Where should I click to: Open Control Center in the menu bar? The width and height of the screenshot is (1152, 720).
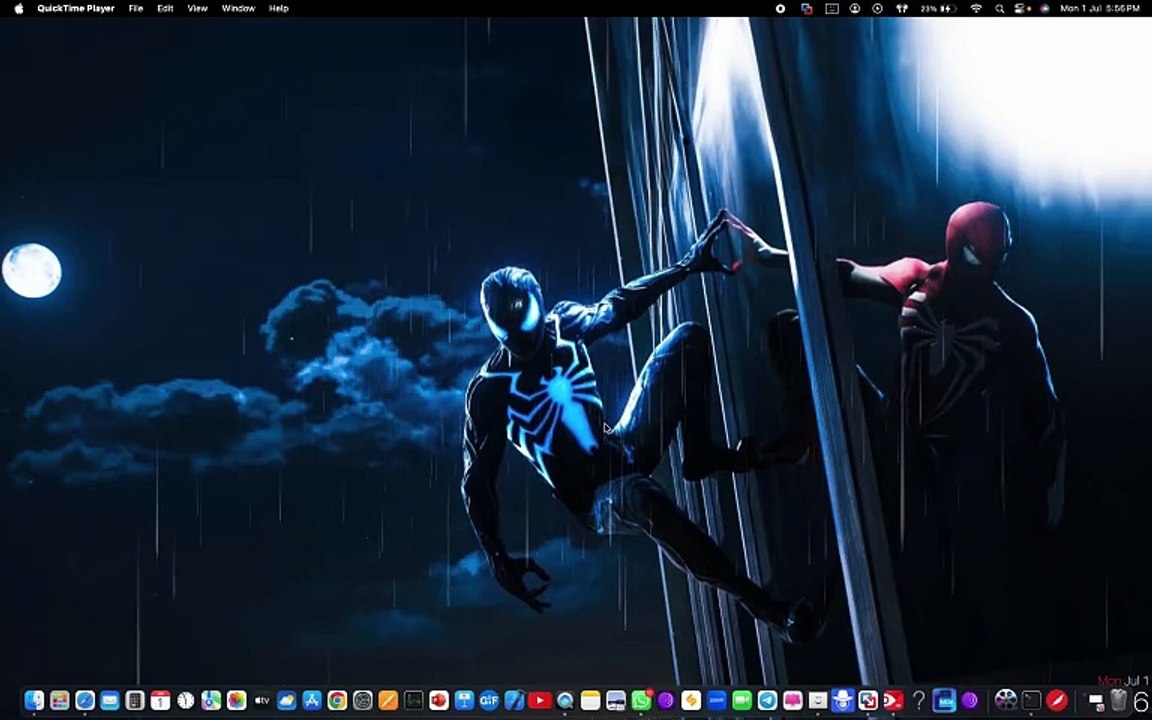tap(1018, 9)
